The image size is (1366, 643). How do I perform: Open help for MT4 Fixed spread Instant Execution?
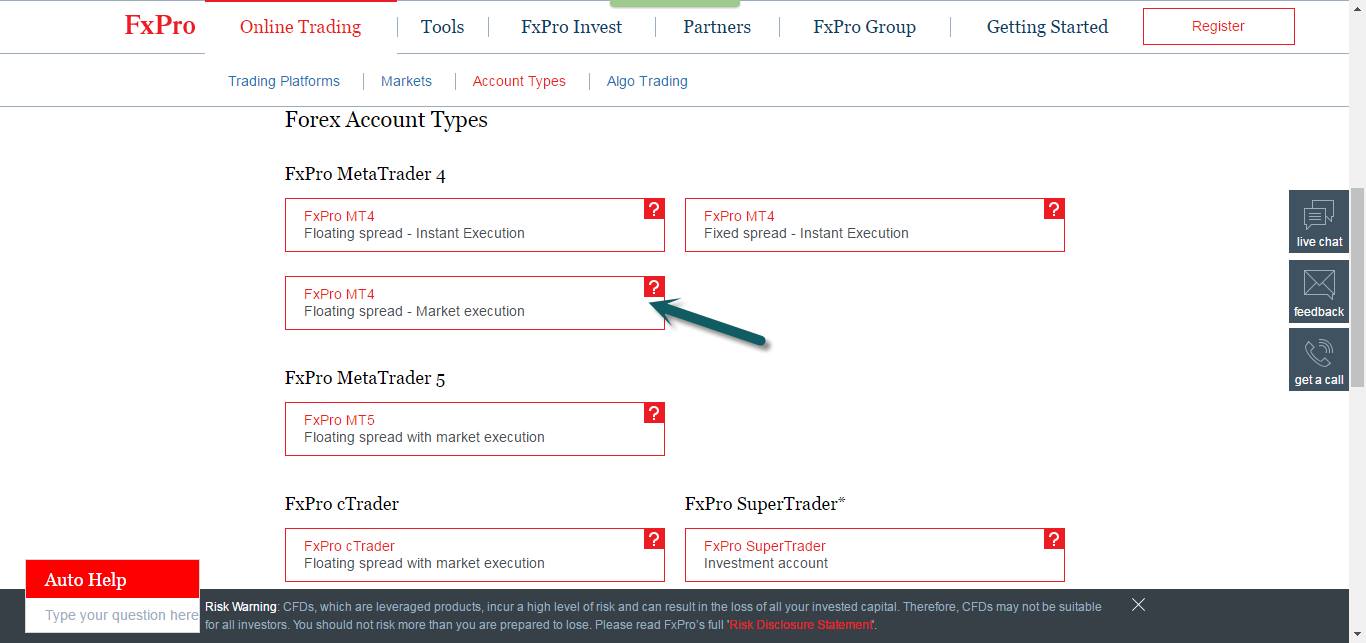[x=1054, y=209]
